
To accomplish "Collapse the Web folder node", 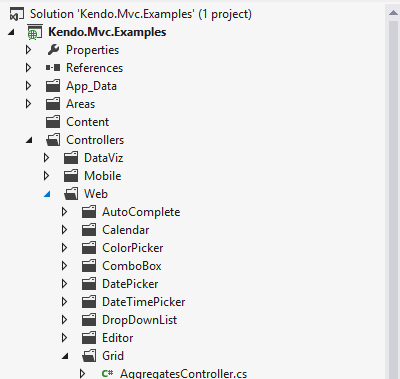I will point(47,194).
